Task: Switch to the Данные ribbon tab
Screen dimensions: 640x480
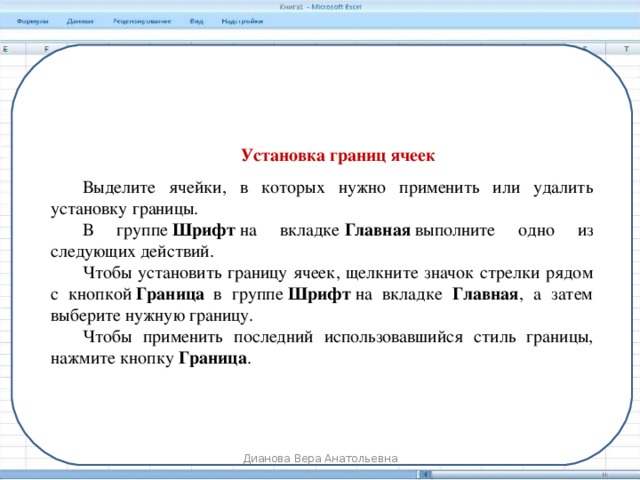Action: tap(80, 21)
